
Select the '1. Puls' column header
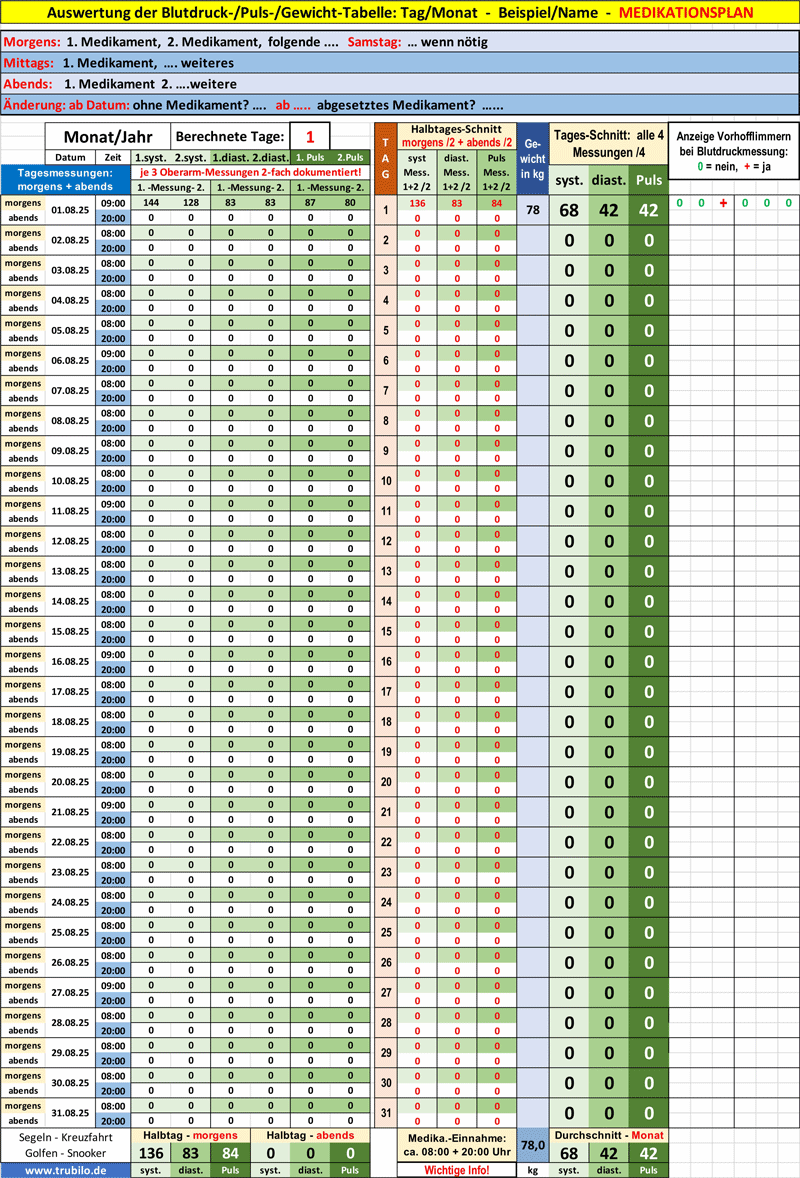tap(310, 158)
